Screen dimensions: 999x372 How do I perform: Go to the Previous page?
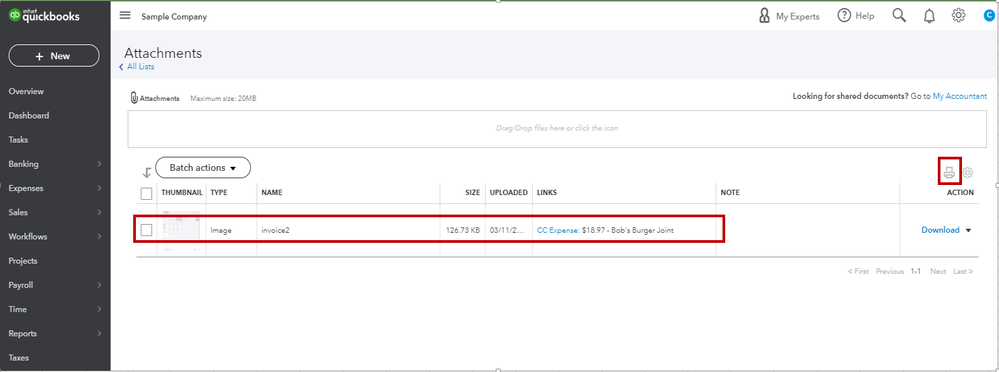pyautogui.click(x=889, y=271)
